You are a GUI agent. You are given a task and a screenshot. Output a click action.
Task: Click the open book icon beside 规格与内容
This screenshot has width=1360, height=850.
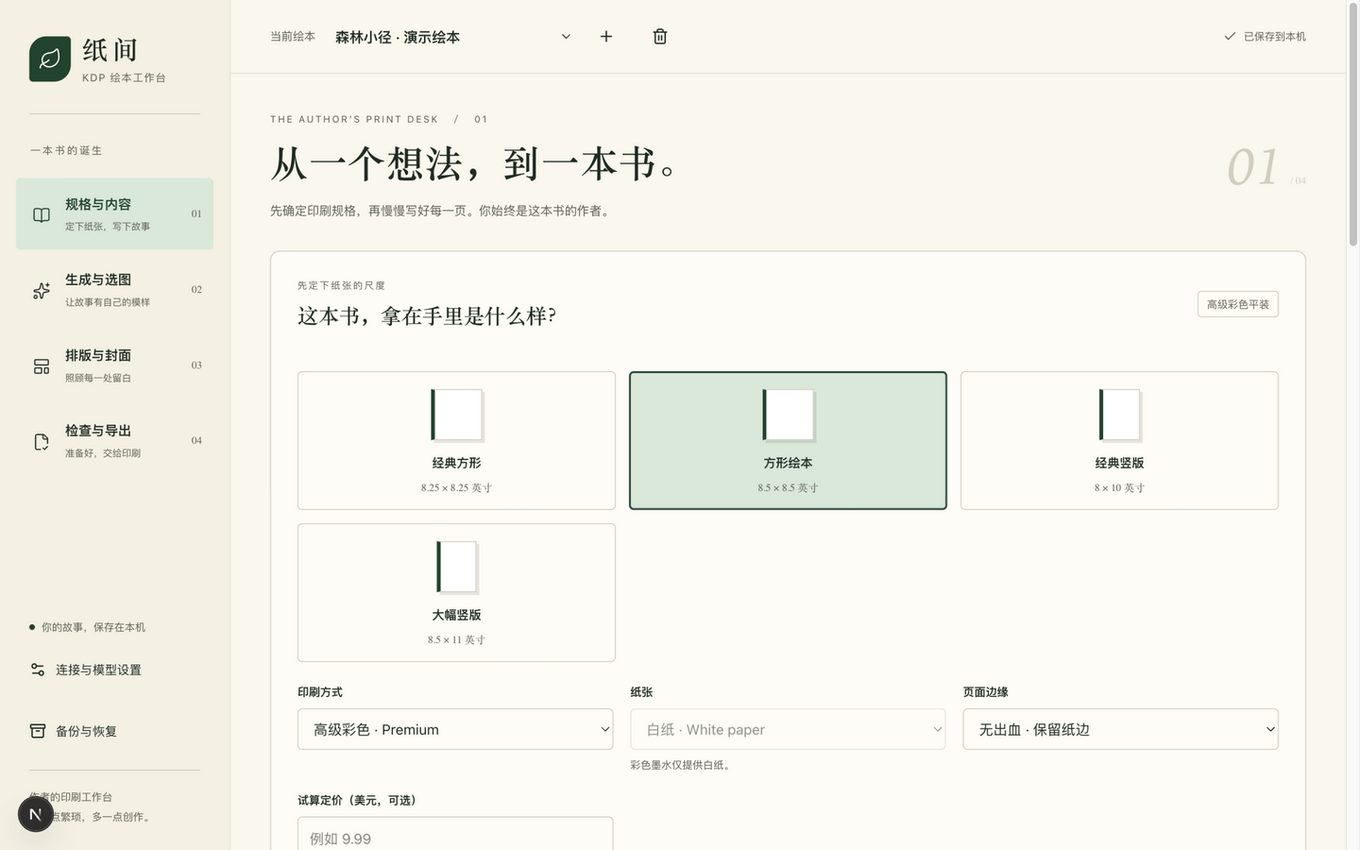41,215
